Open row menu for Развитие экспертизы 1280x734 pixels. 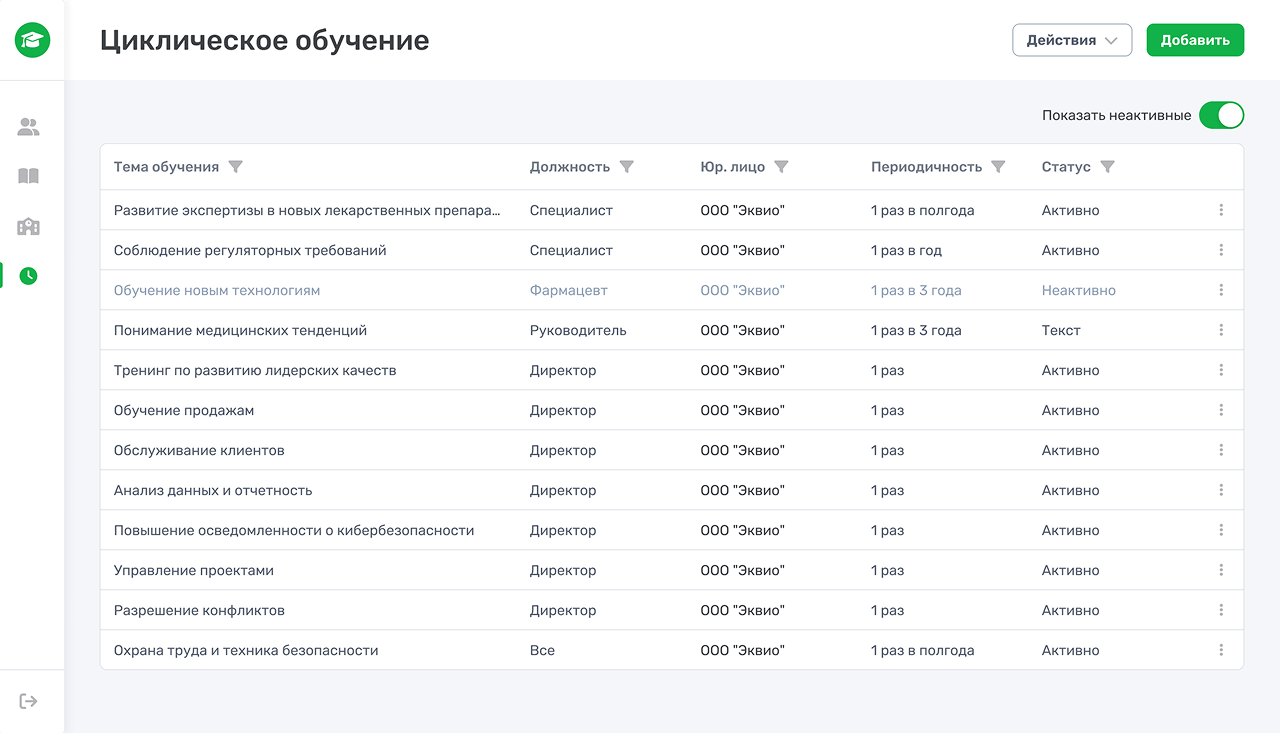1221,210
